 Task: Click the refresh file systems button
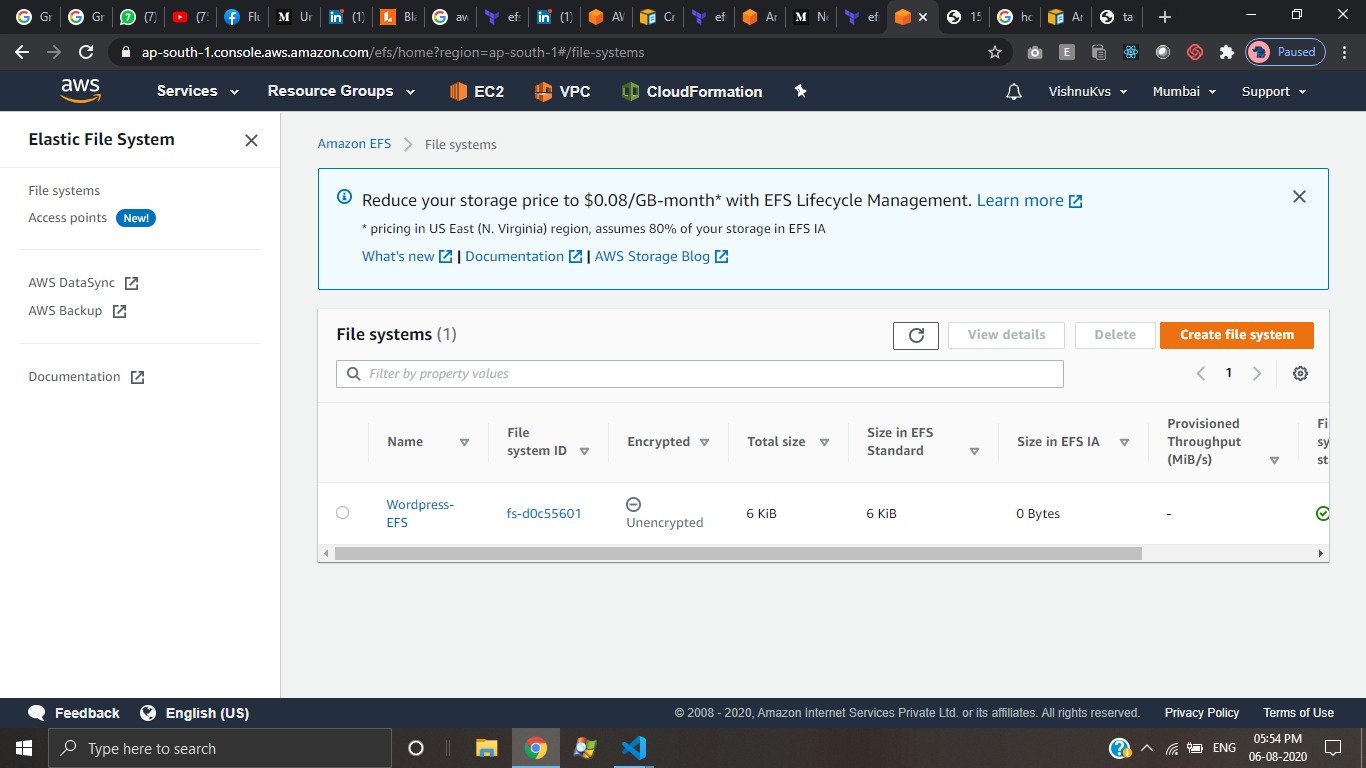(916, 335)
